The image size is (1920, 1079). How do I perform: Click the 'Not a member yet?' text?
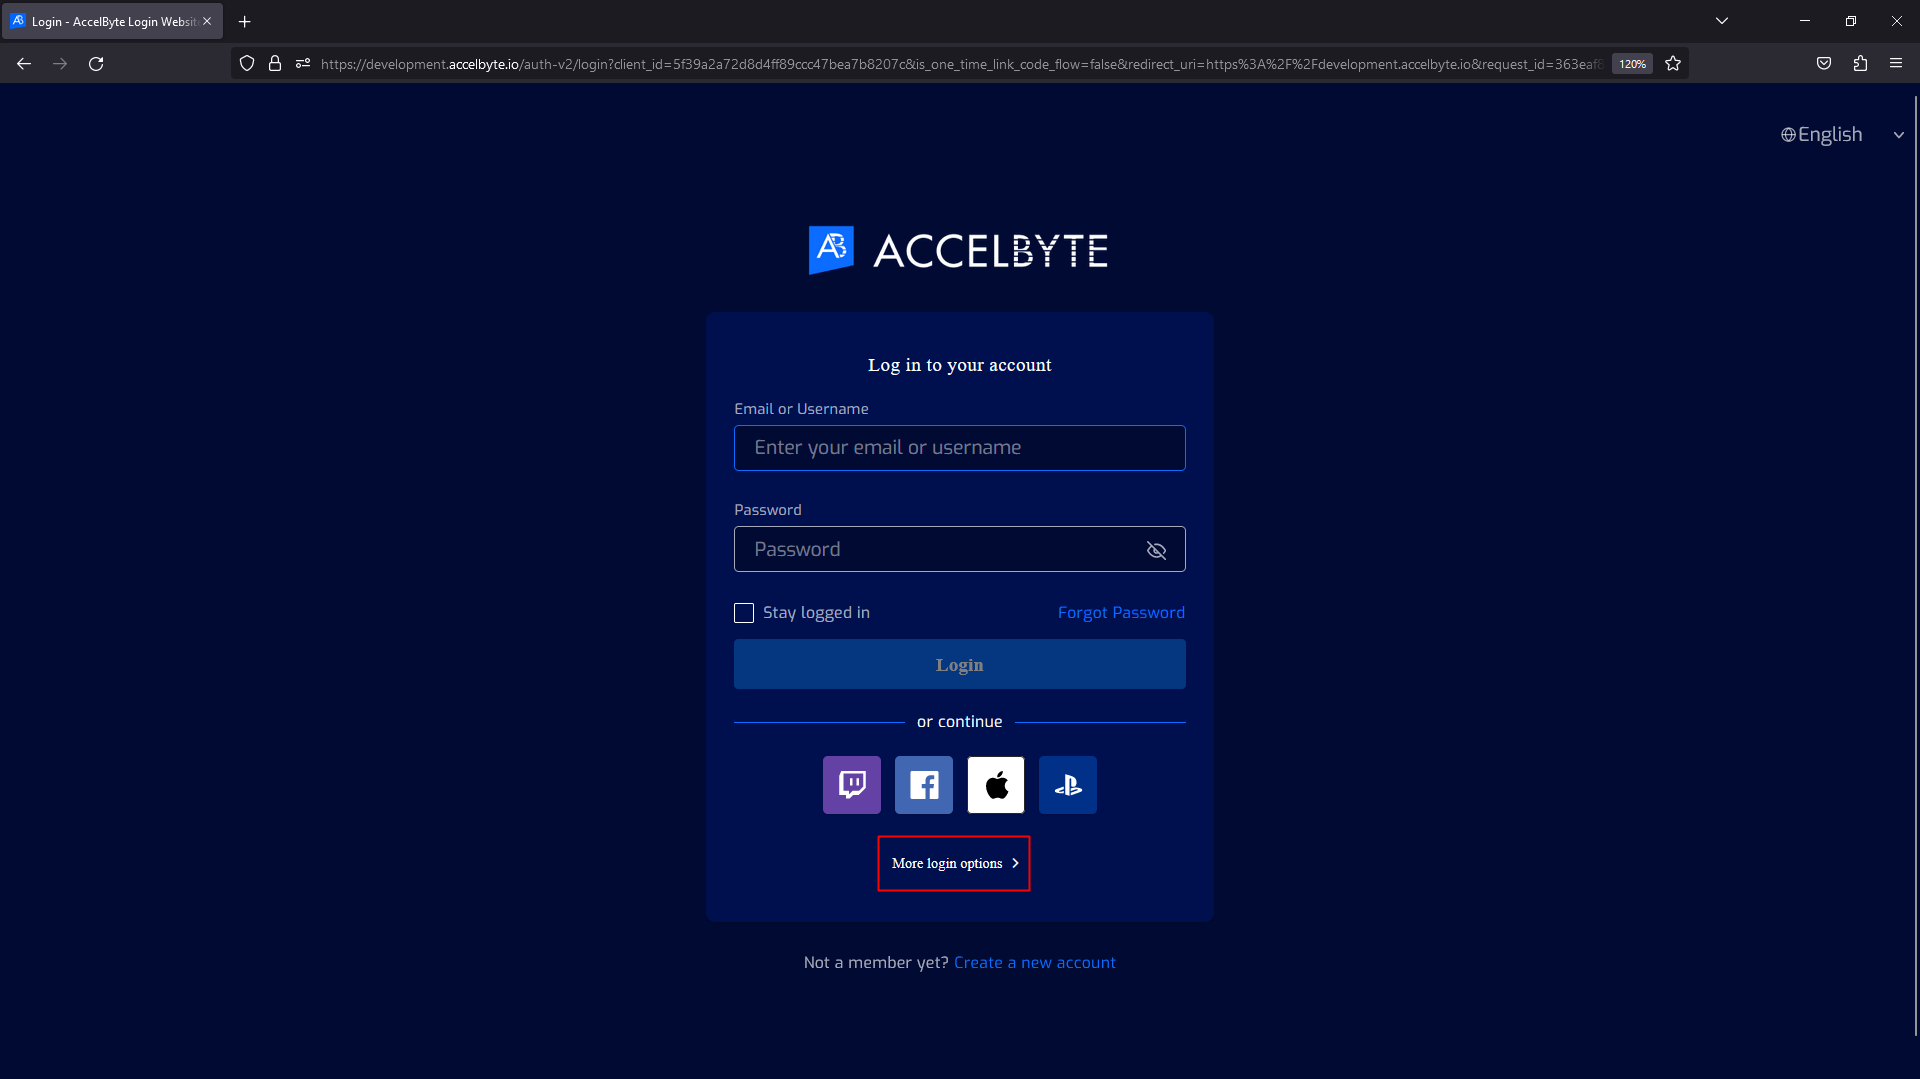(x=876, y=963)
